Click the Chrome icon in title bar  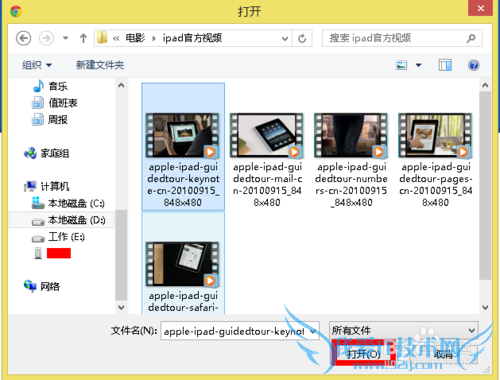point(16,11)
